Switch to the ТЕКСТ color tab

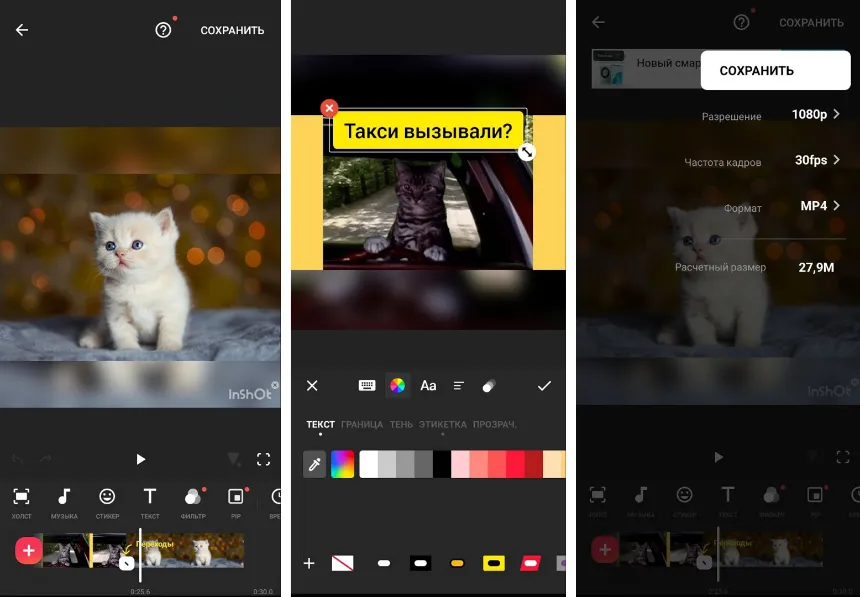click(320, 425)
